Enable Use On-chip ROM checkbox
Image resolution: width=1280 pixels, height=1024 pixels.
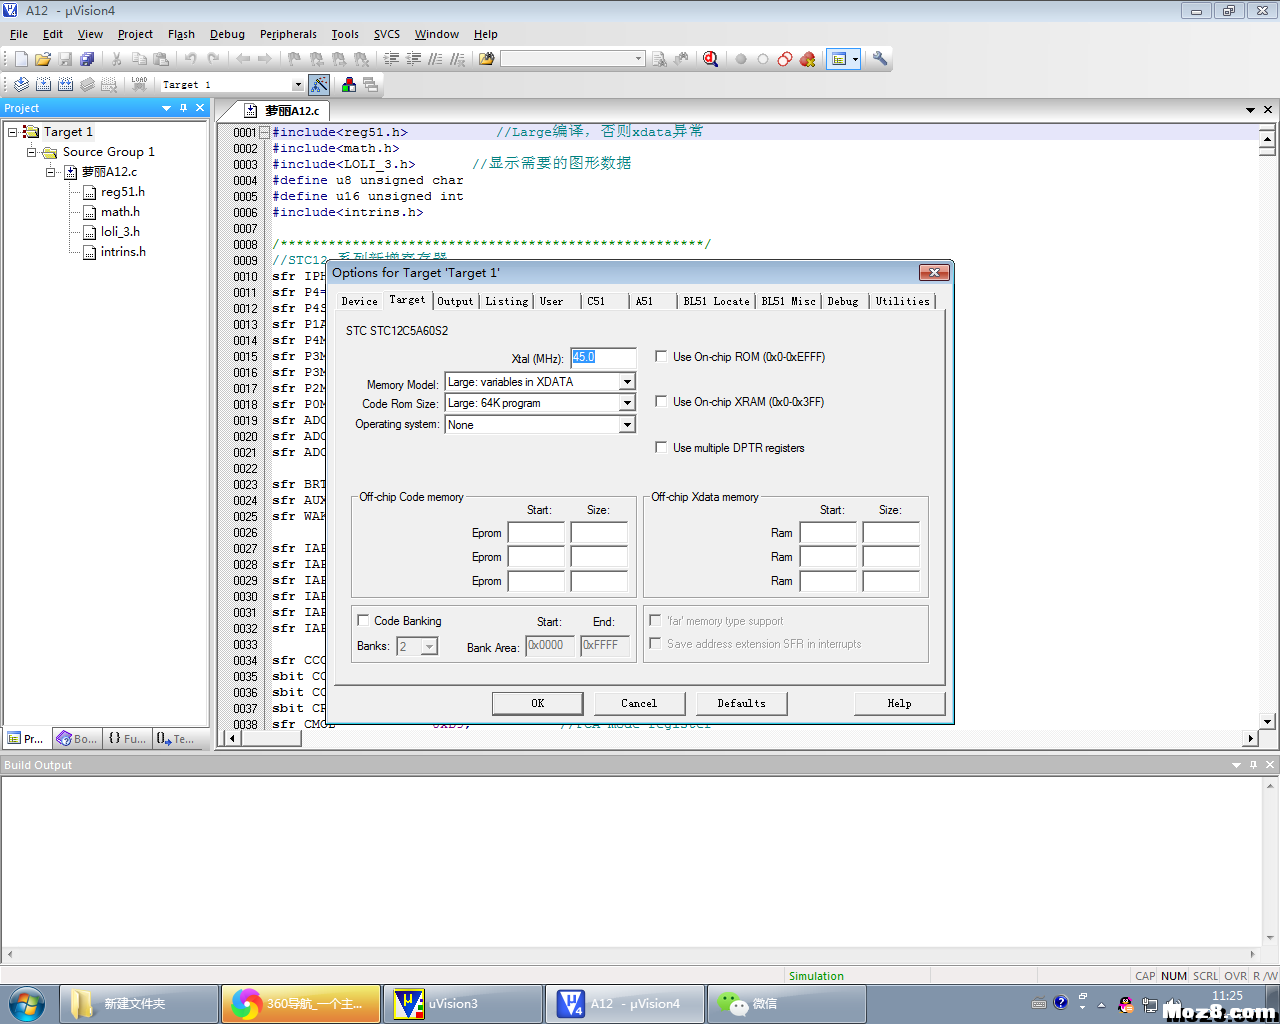661,356
